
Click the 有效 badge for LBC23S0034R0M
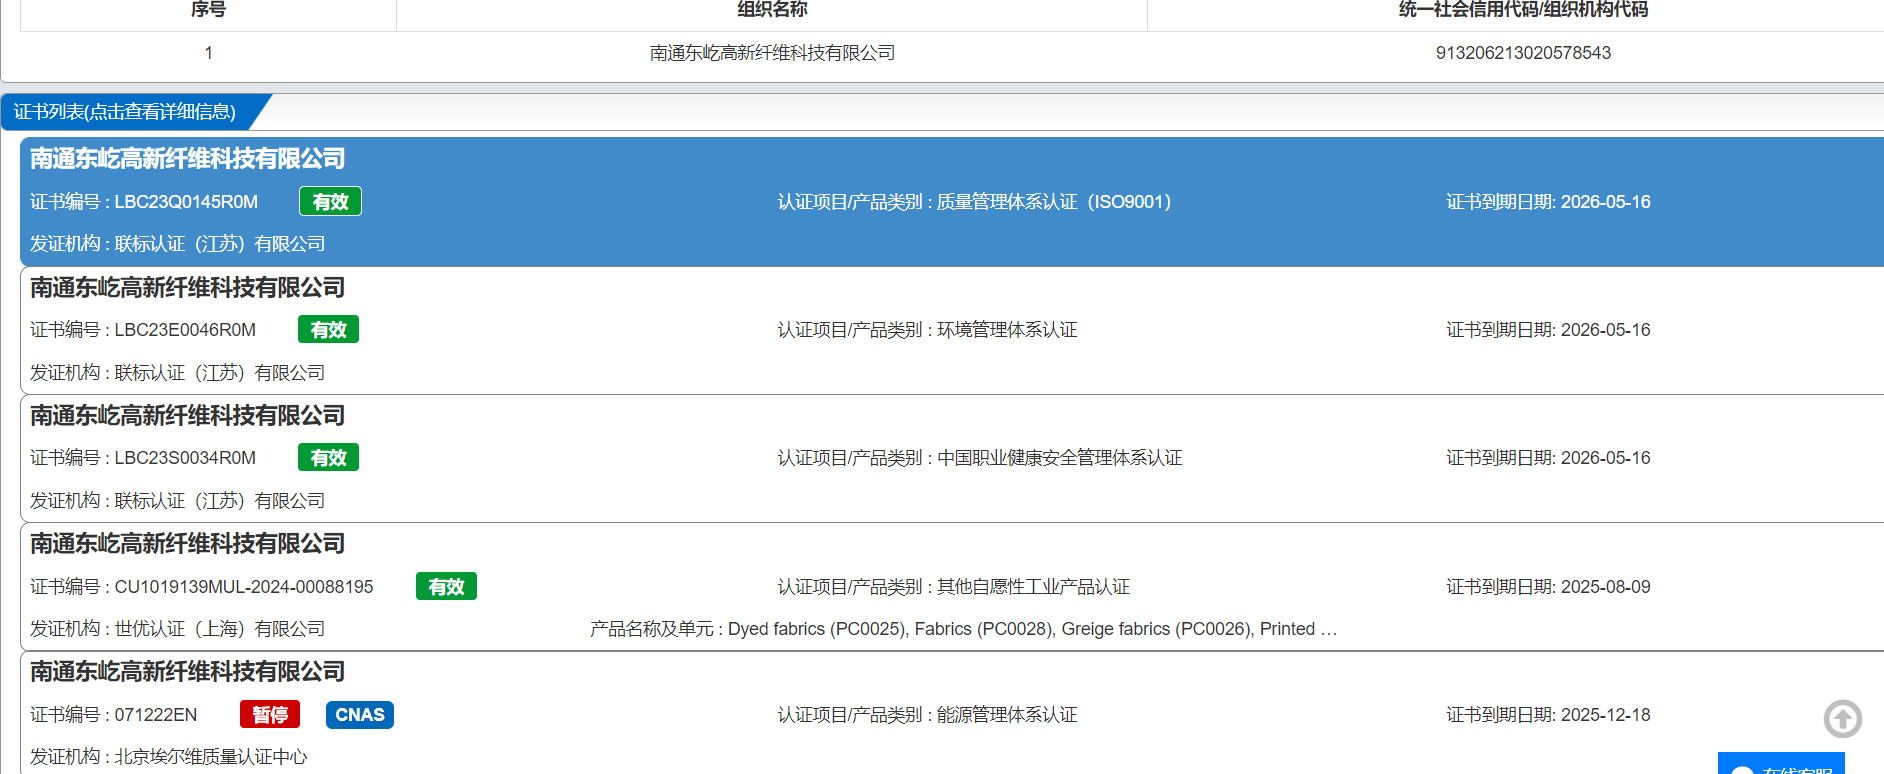[328, 458]
